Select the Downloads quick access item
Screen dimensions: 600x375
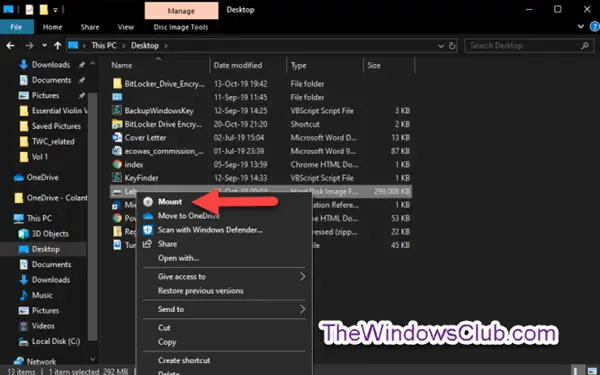51,65
